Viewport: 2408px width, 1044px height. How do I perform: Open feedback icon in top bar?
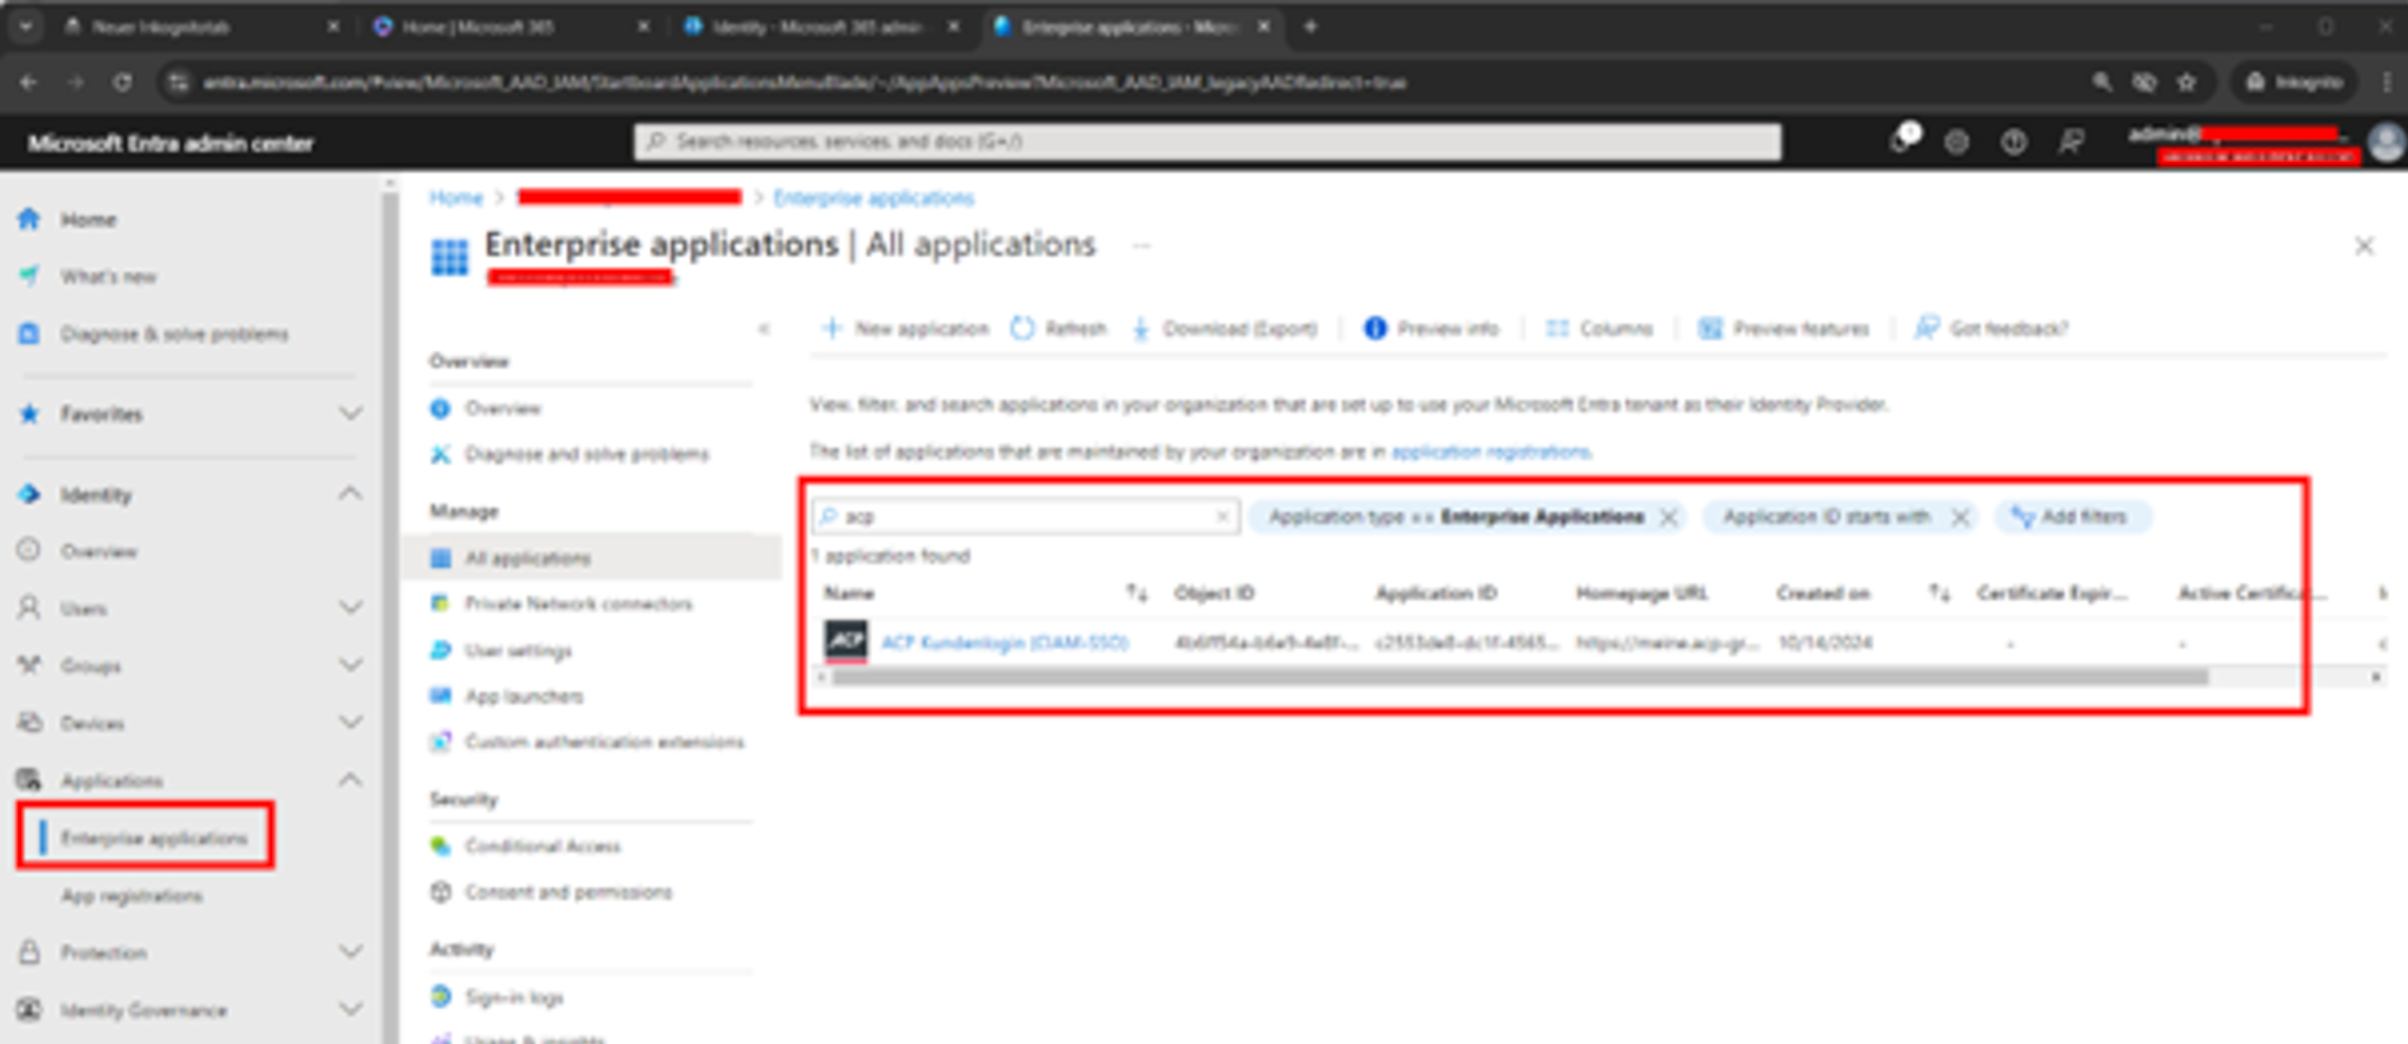(x=2070, y=142)
